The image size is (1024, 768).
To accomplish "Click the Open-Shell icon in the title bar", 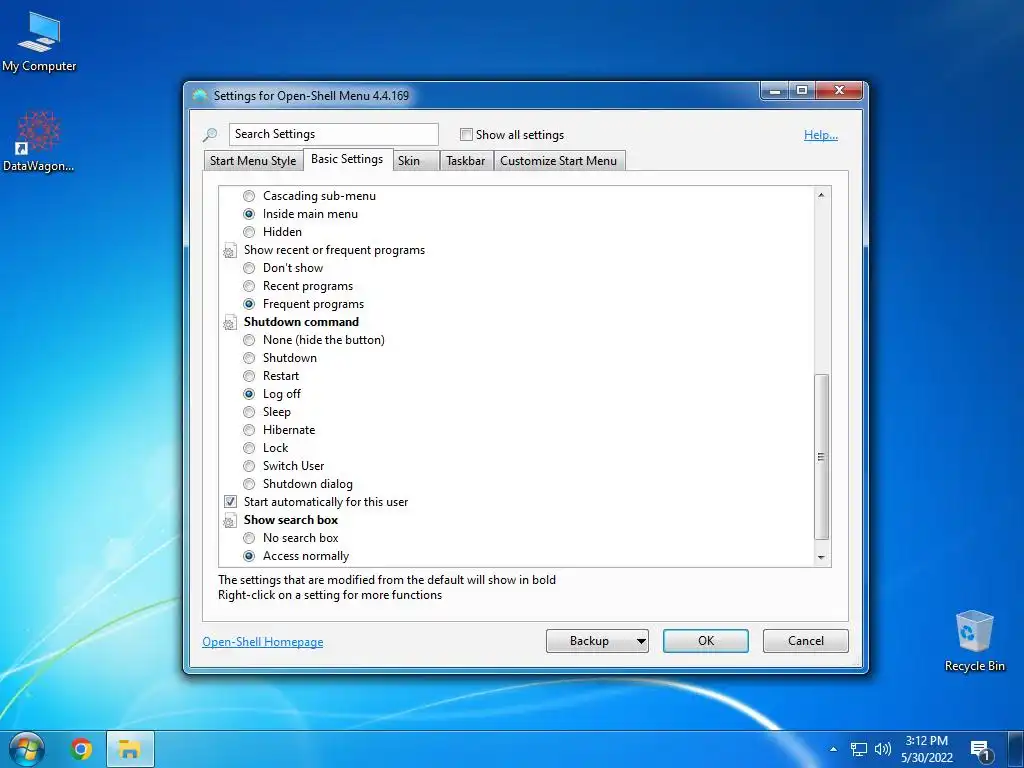I will pyautogui.click(x=200, y=96).
